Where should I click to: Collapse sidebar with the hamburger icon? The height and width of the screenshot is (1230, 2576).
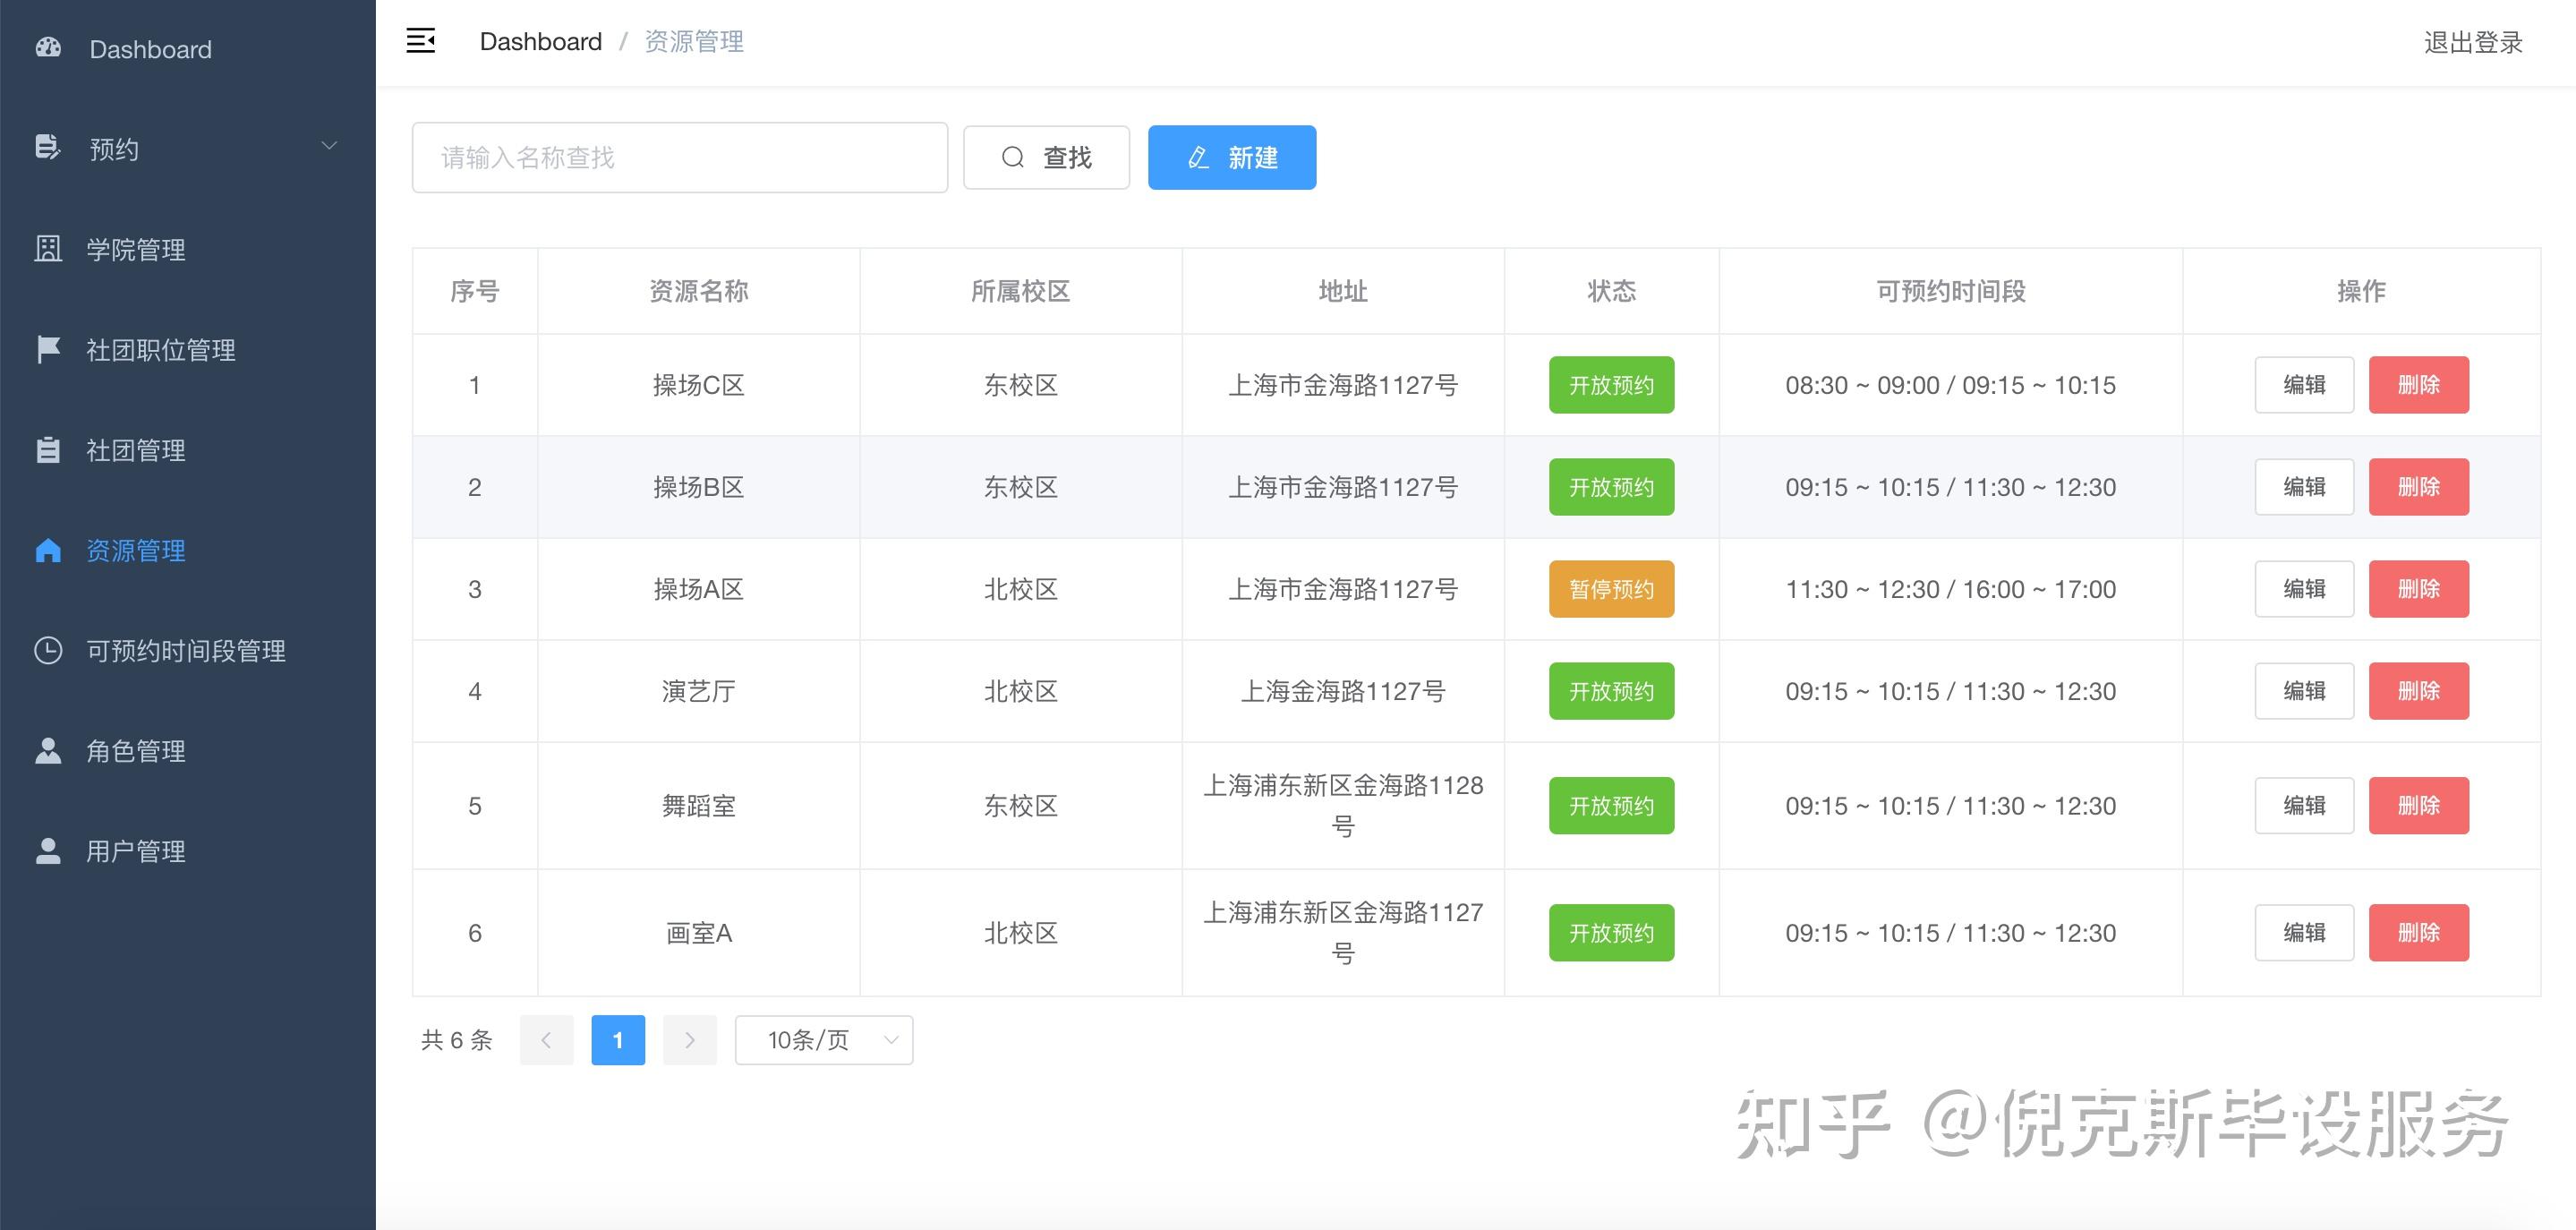click(420, 41)
